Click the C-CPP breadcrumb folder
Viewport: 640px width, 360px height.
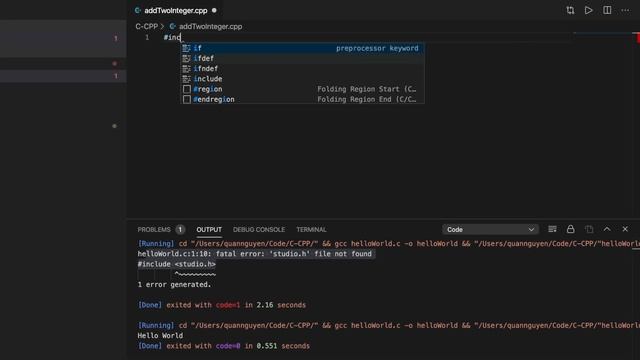pyautogui.click(x=147, y=27)
